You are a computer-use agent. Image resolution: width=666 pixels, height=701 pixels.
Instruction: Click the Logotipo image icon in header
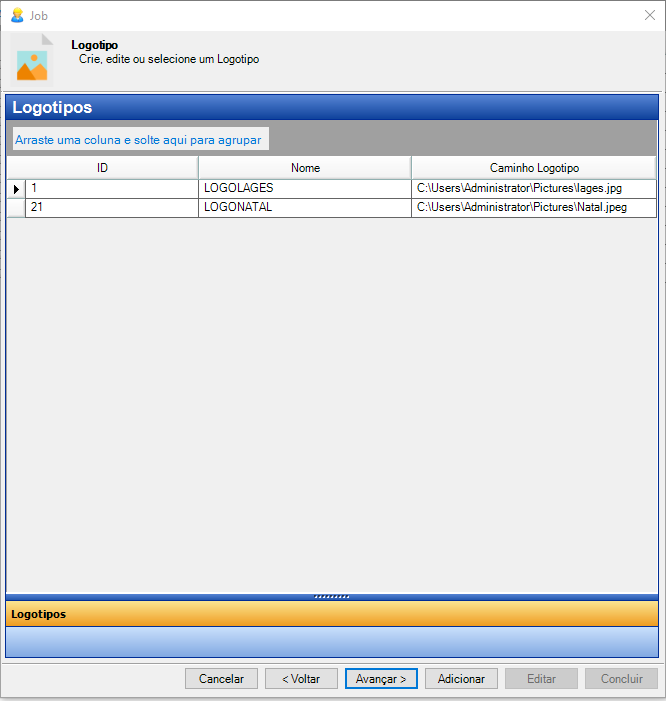coord(32,60)
